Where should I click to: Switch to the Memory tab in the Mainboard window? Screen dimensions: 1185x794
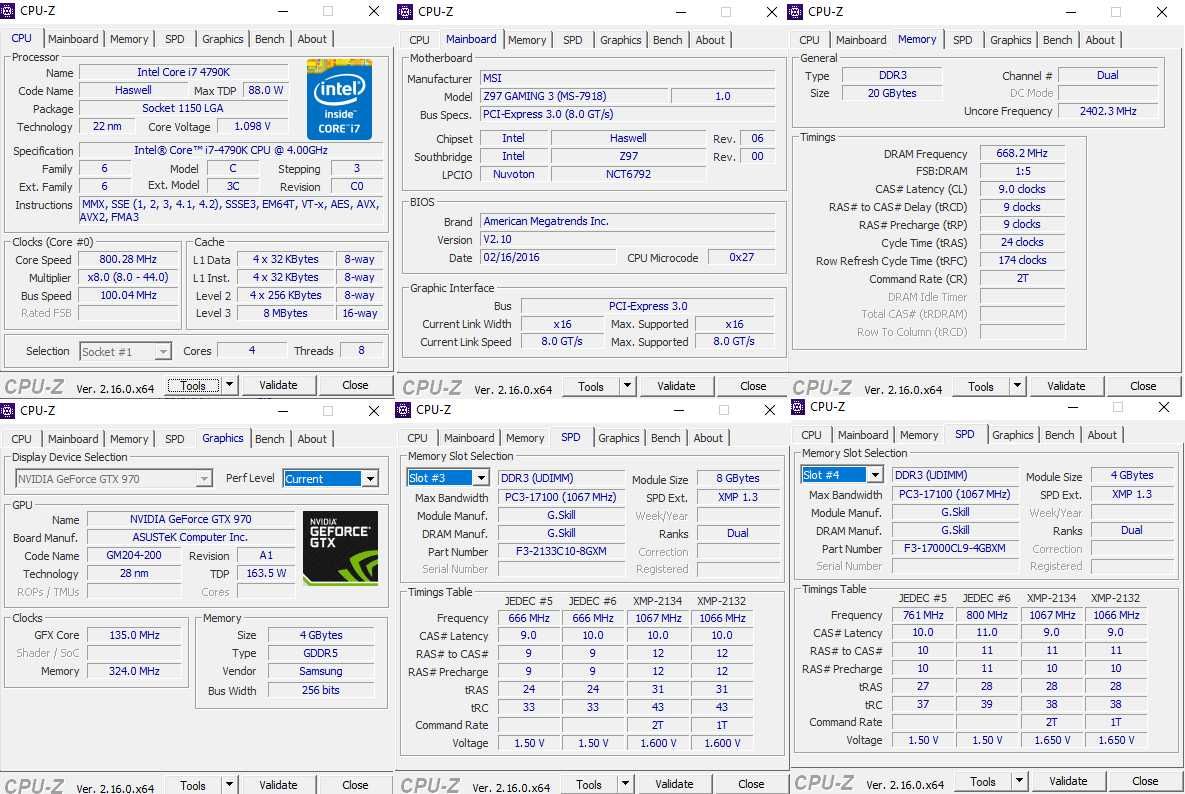click(527, 40)
